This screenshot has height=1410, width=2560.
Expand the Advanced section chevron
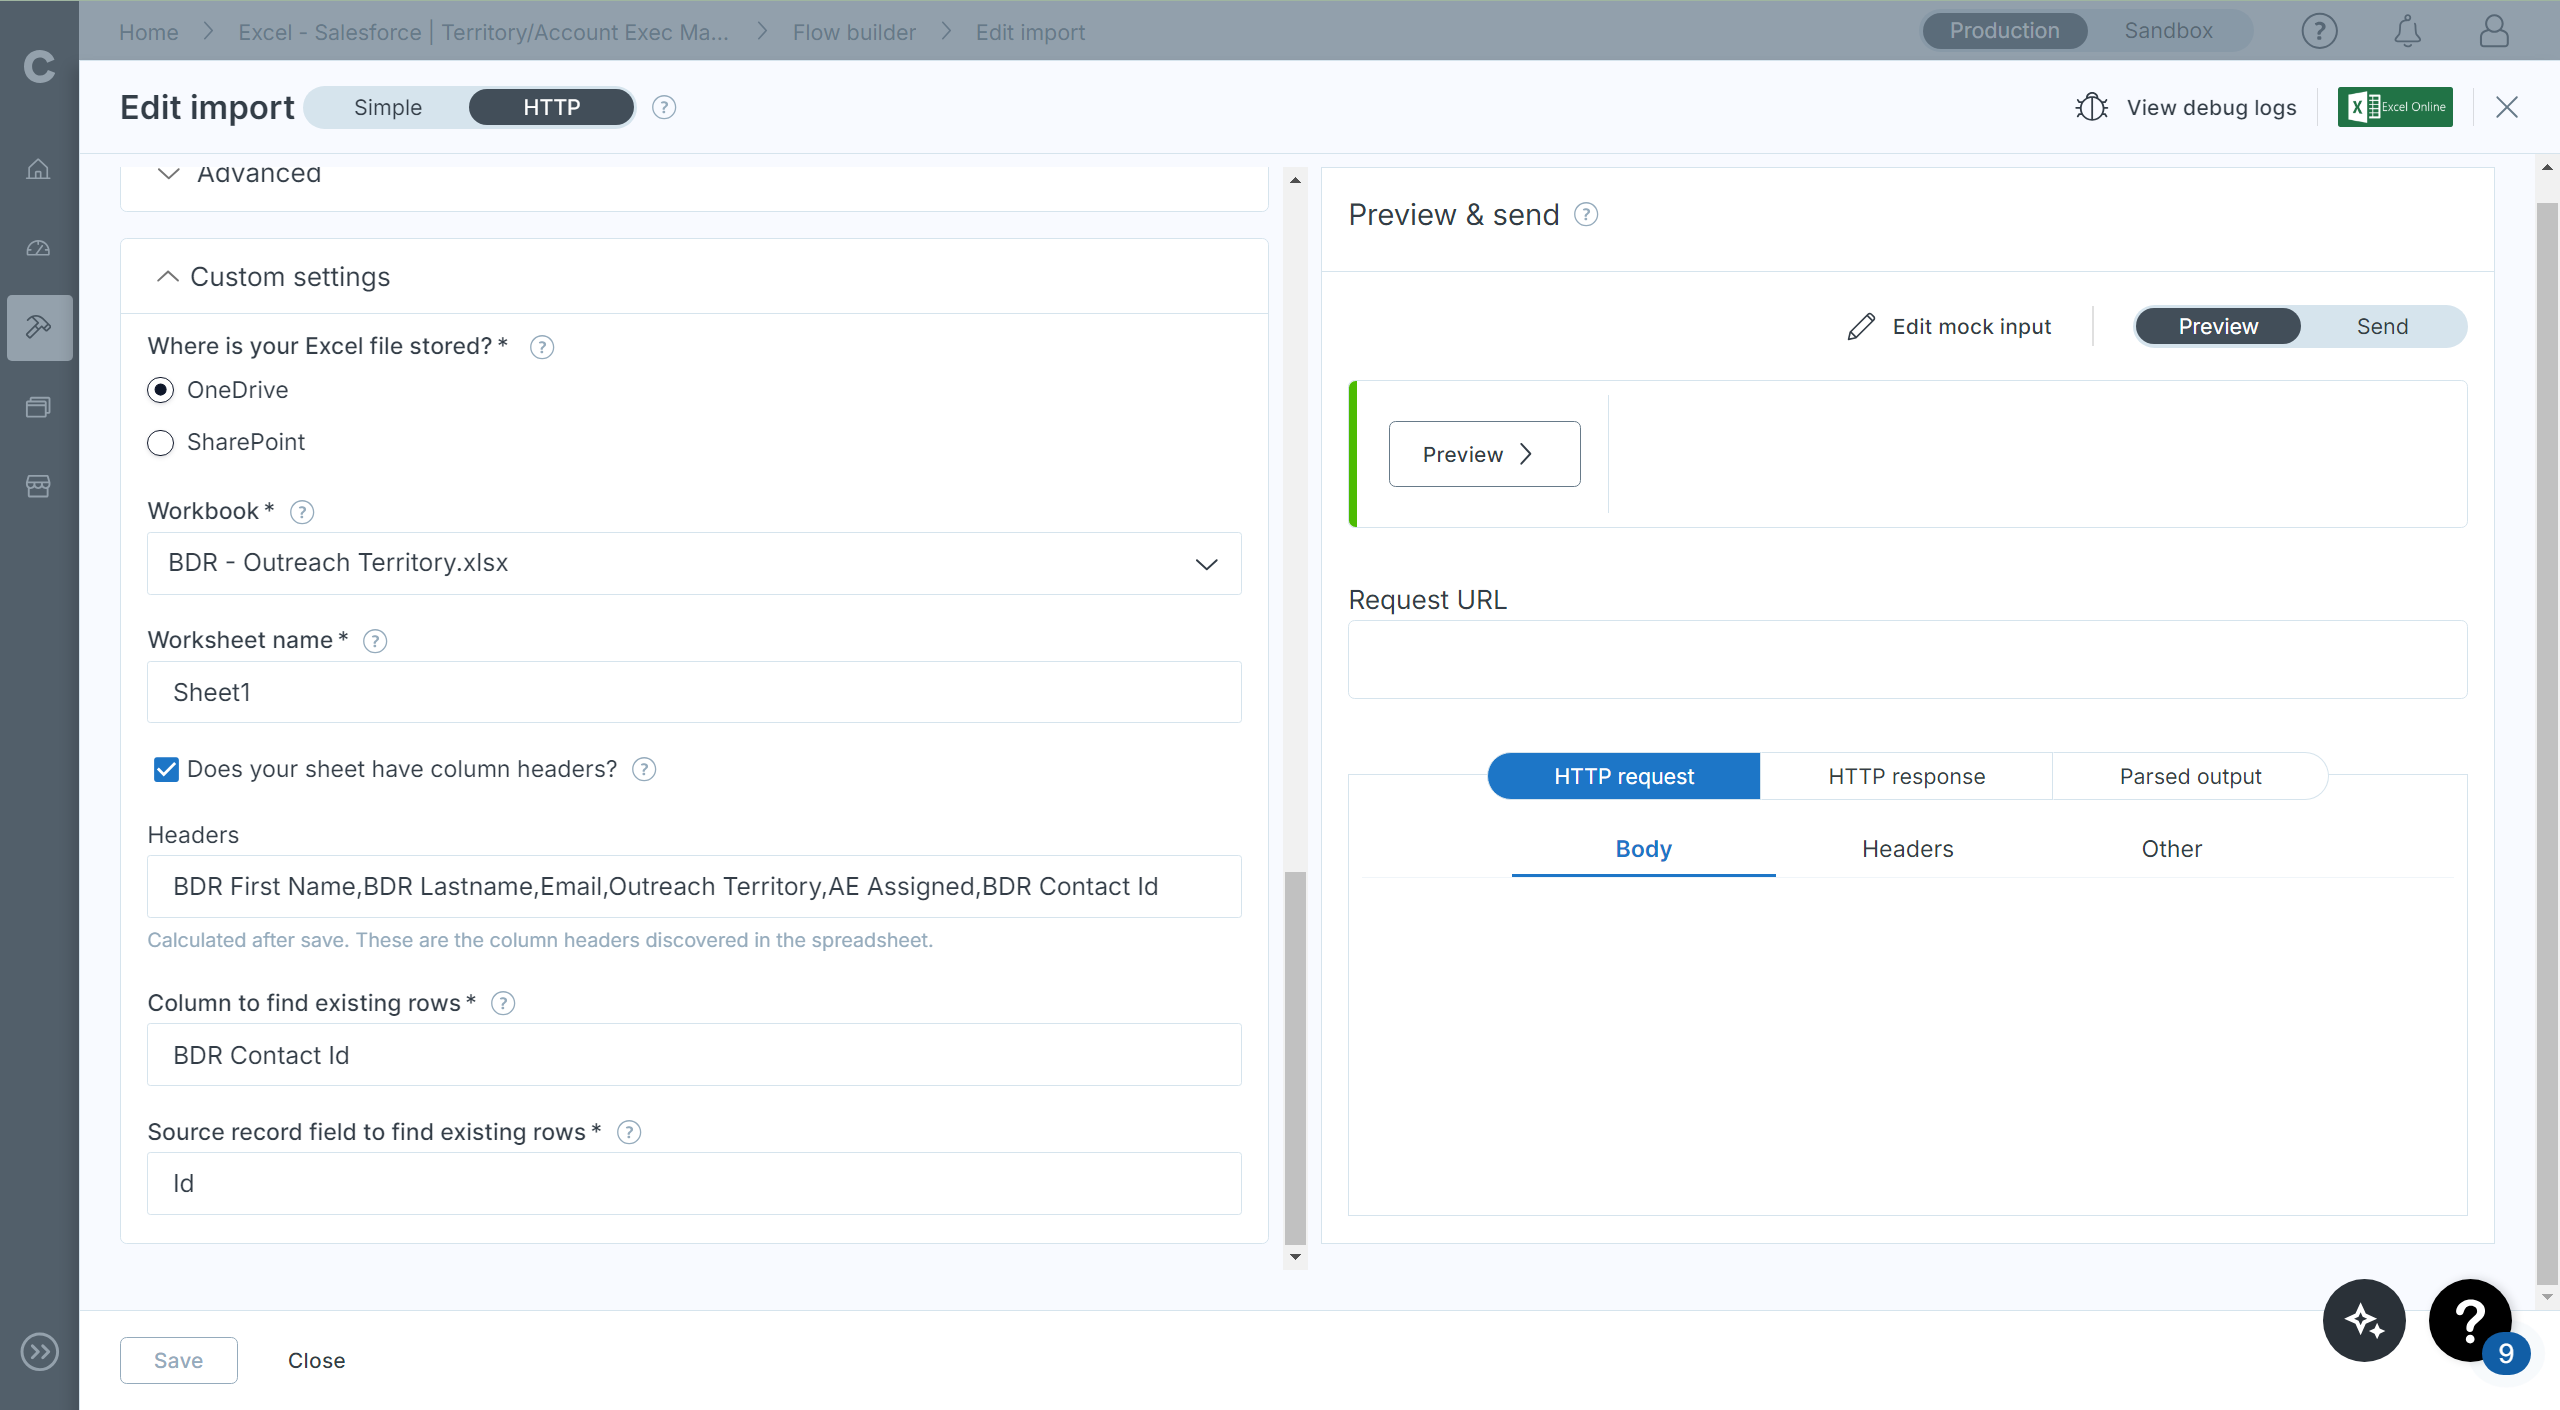point(168,174)
